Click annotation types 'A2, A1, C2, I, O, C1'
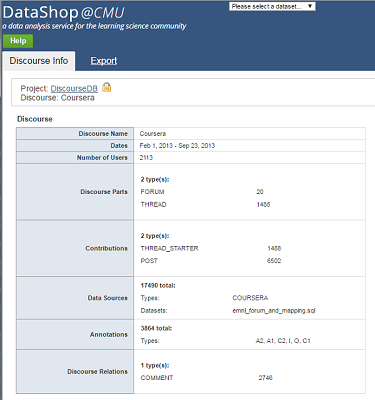The width and height of the screenshot is (375, 400). coord(283,341)
